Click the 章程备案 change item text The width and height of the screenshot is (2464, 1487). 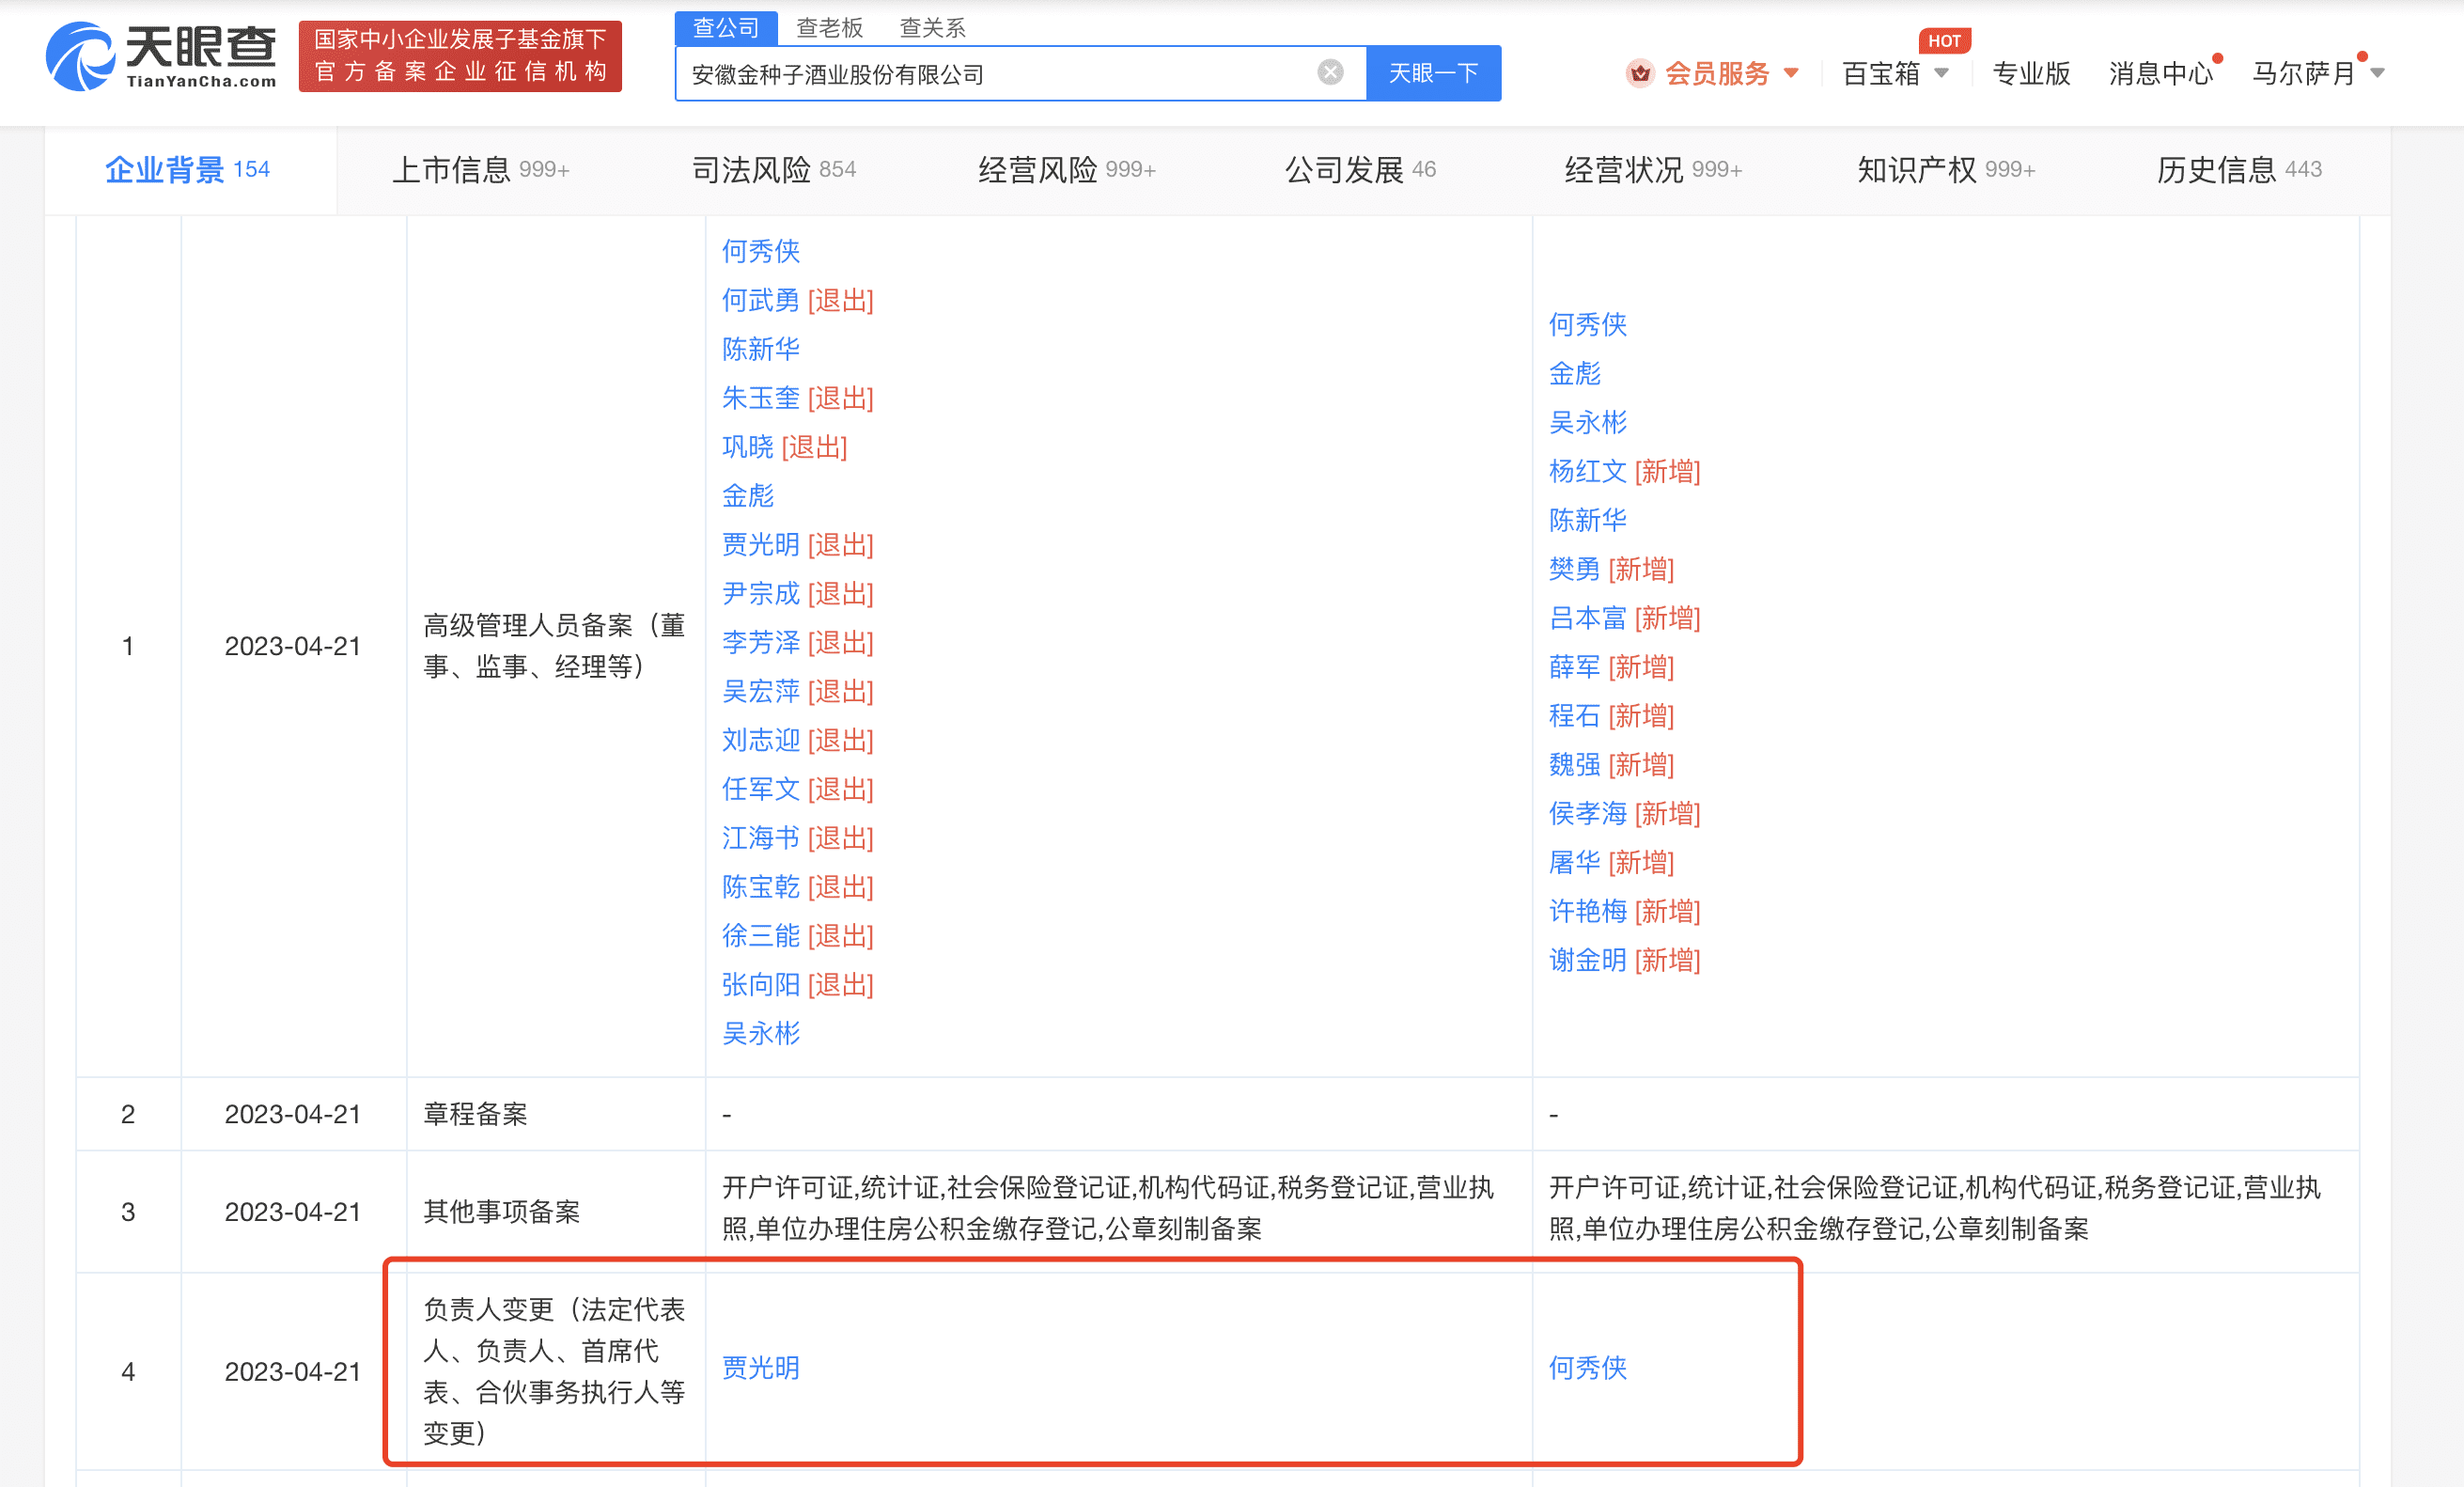475,1114
